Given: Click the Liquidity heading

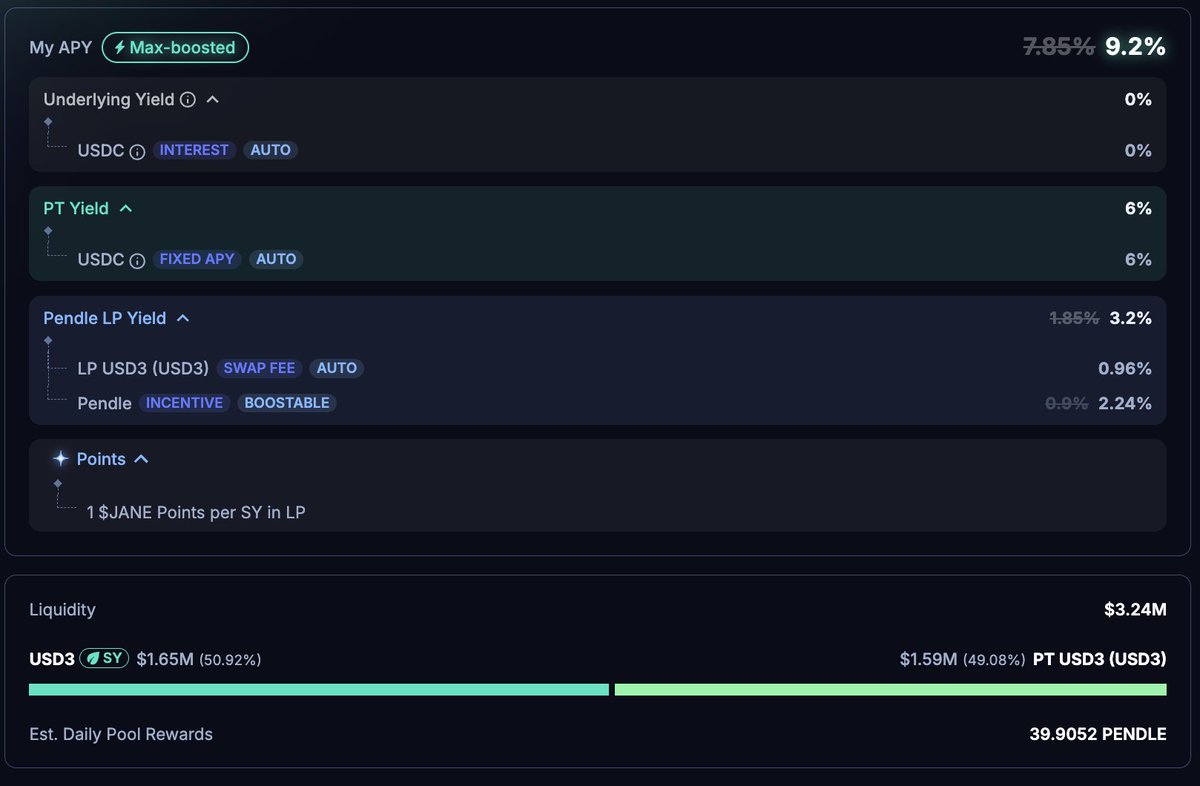Looking at the screenshot, I should pyautogui.click(x=63, y=609).
